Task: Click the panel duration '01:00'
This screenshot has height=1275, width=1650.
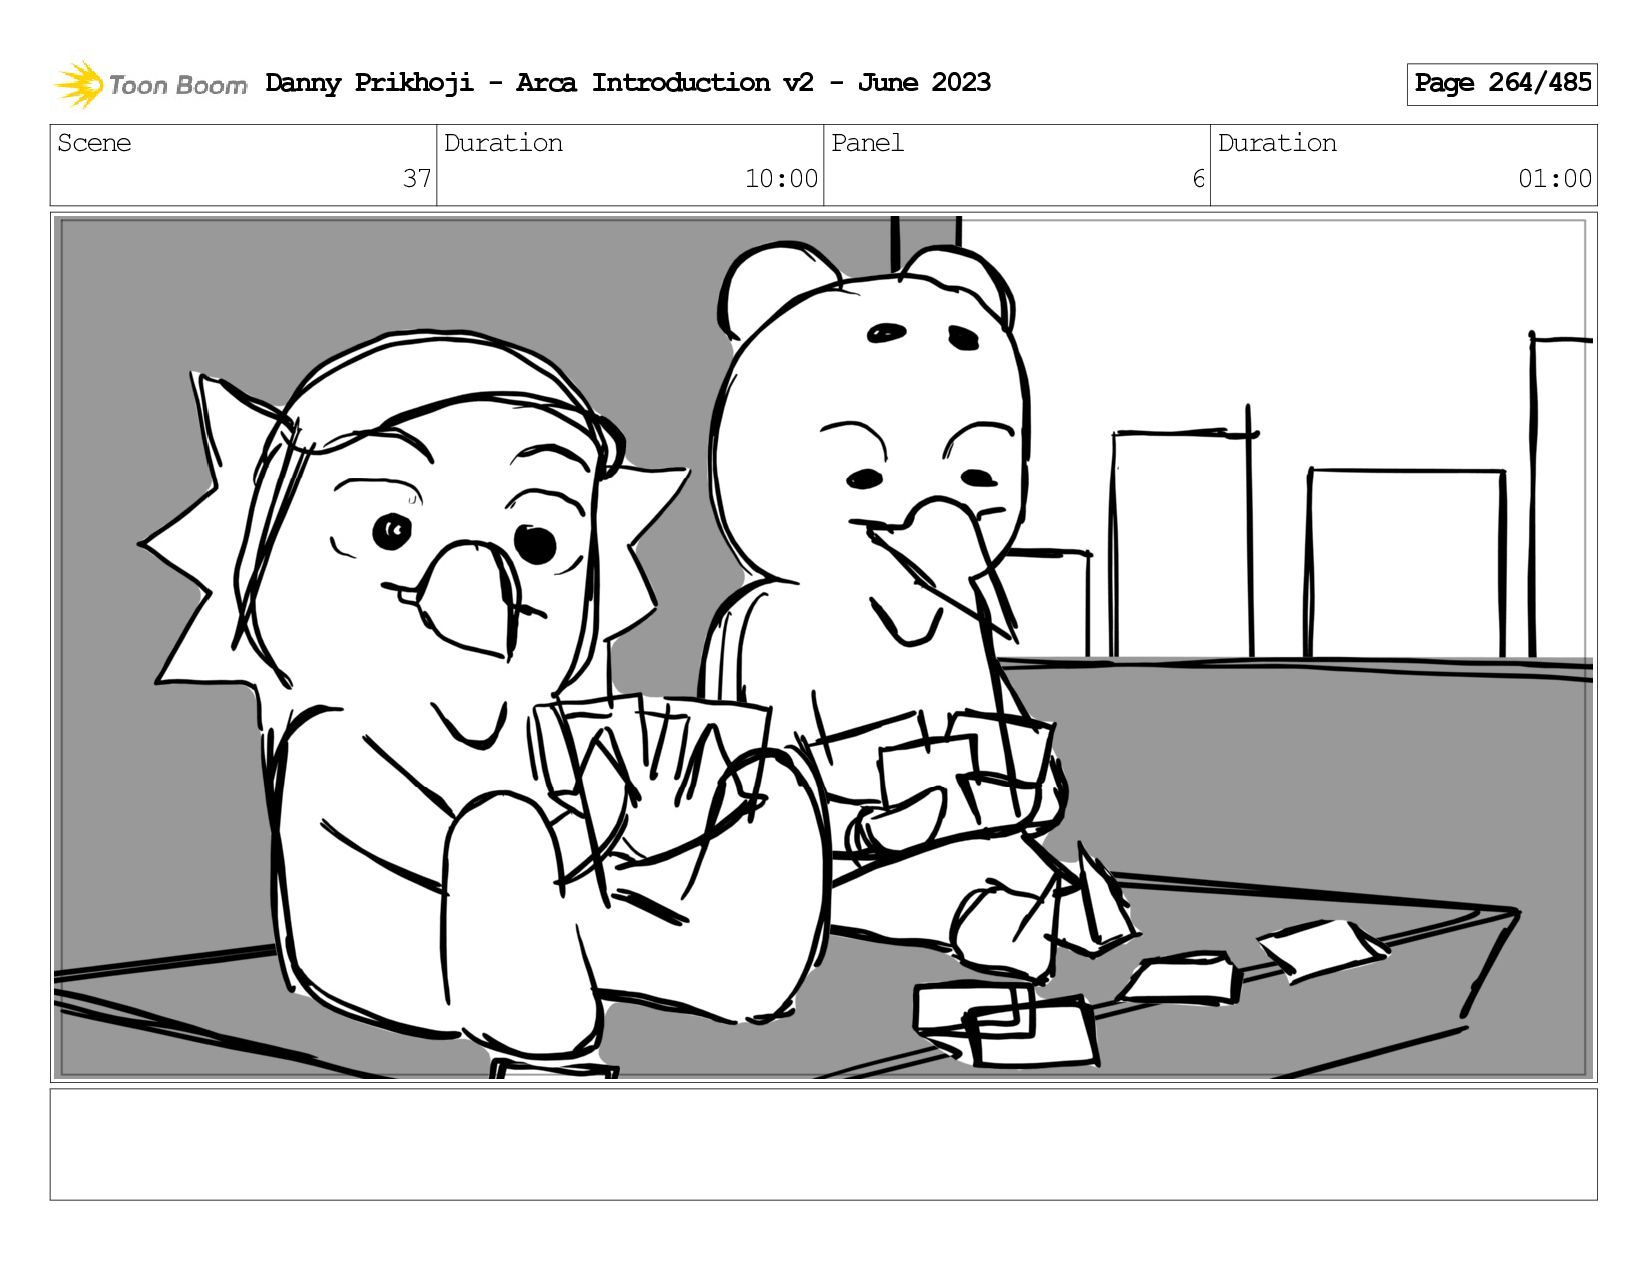Action: pyautogui.click(x=1555, y=179)
